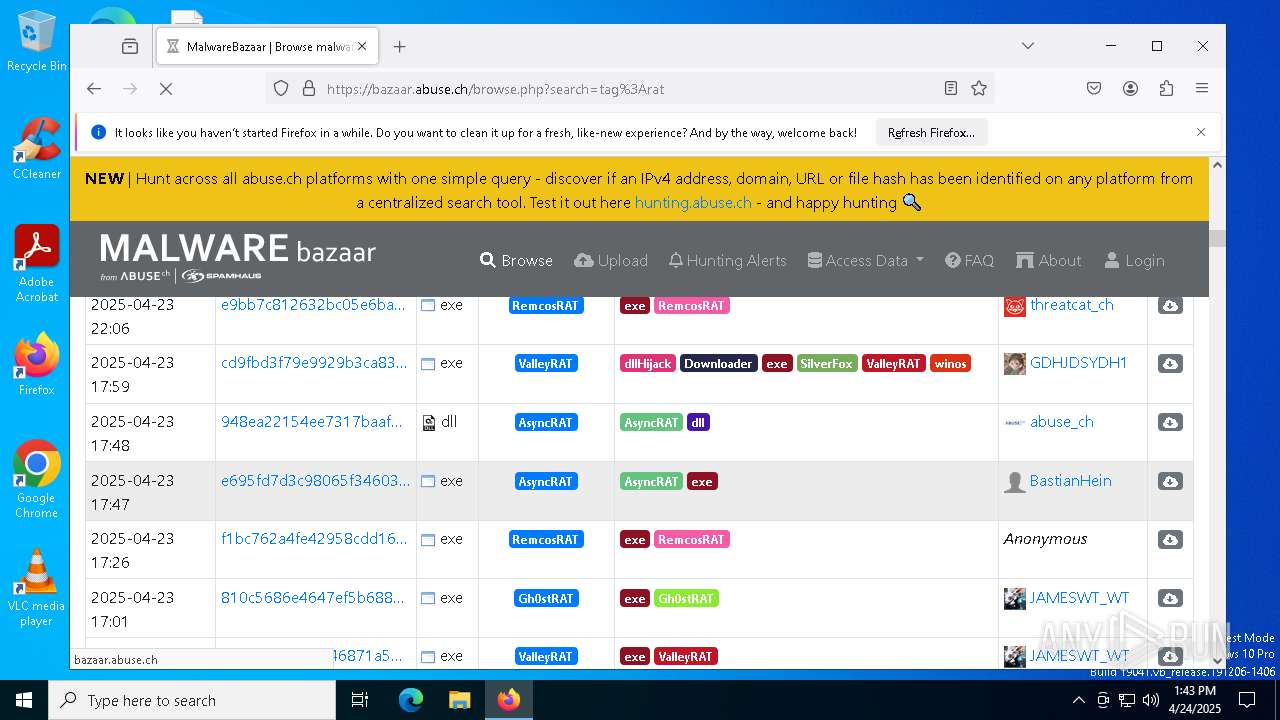Download sample in GDHJDSYDH1 row
Screen dimensions: 1280x720
1170,364
